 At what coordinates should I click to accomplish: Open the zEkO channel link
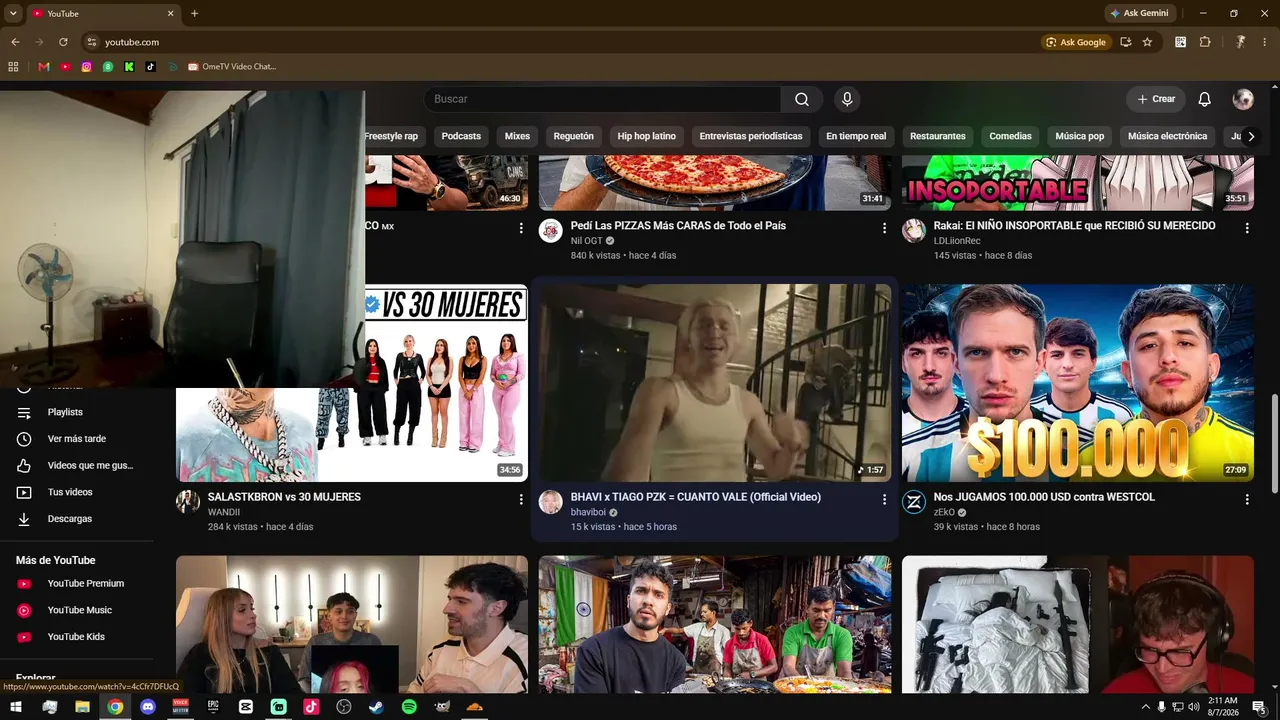pos(945,512)
